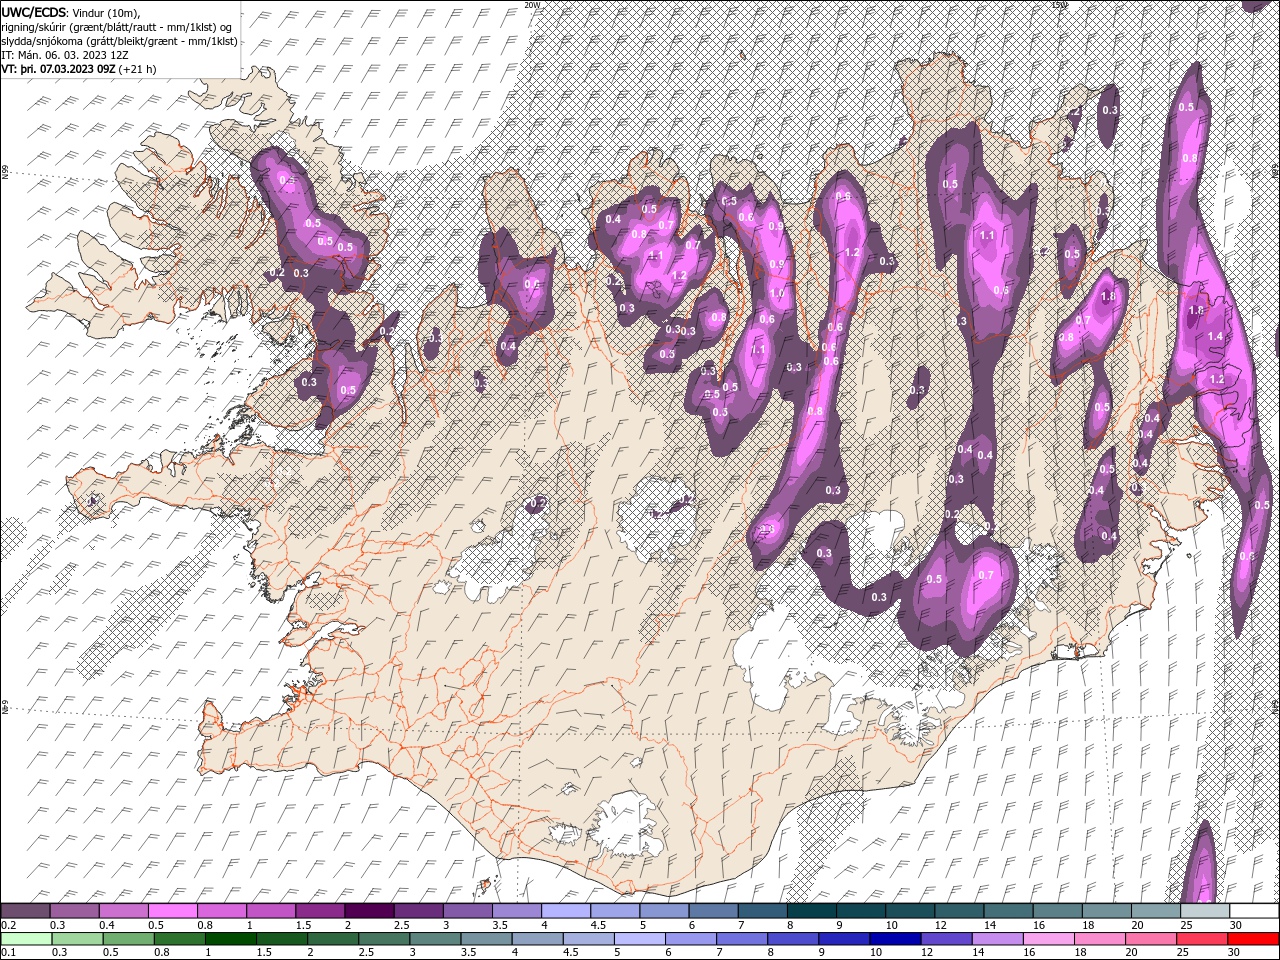Pick upper legend swatch between 0.3 and 0.4
The image size is (1280, 960).
(x=75, y=911)
